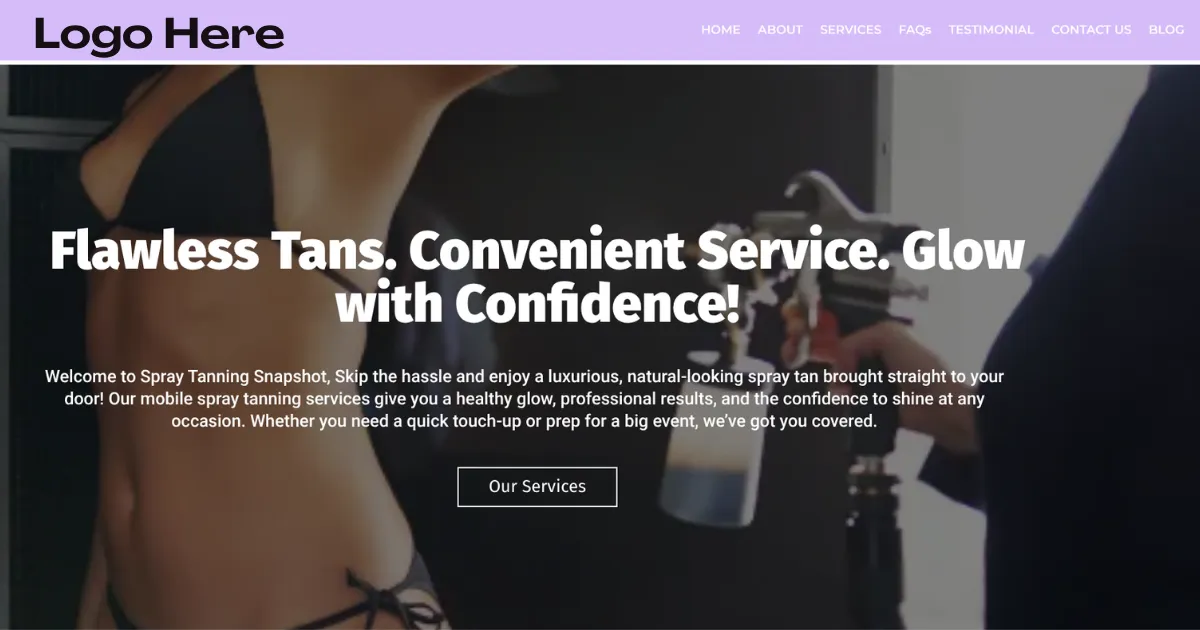Open the FAQs navigation item
Viewport: 1200px width, 630px height.
coord(915,30)
